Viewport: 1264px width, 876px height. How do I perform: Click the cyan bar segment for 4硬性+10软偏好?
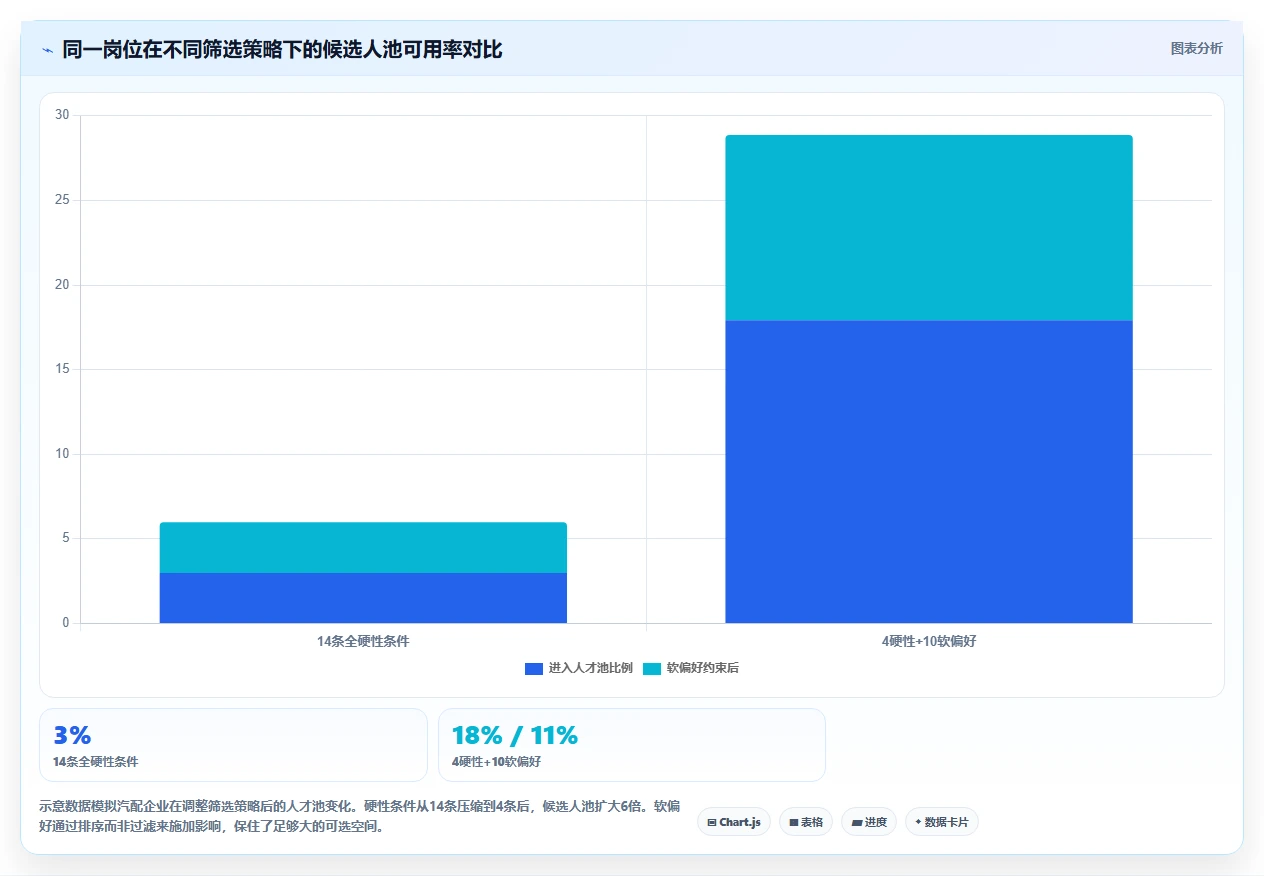929,228
